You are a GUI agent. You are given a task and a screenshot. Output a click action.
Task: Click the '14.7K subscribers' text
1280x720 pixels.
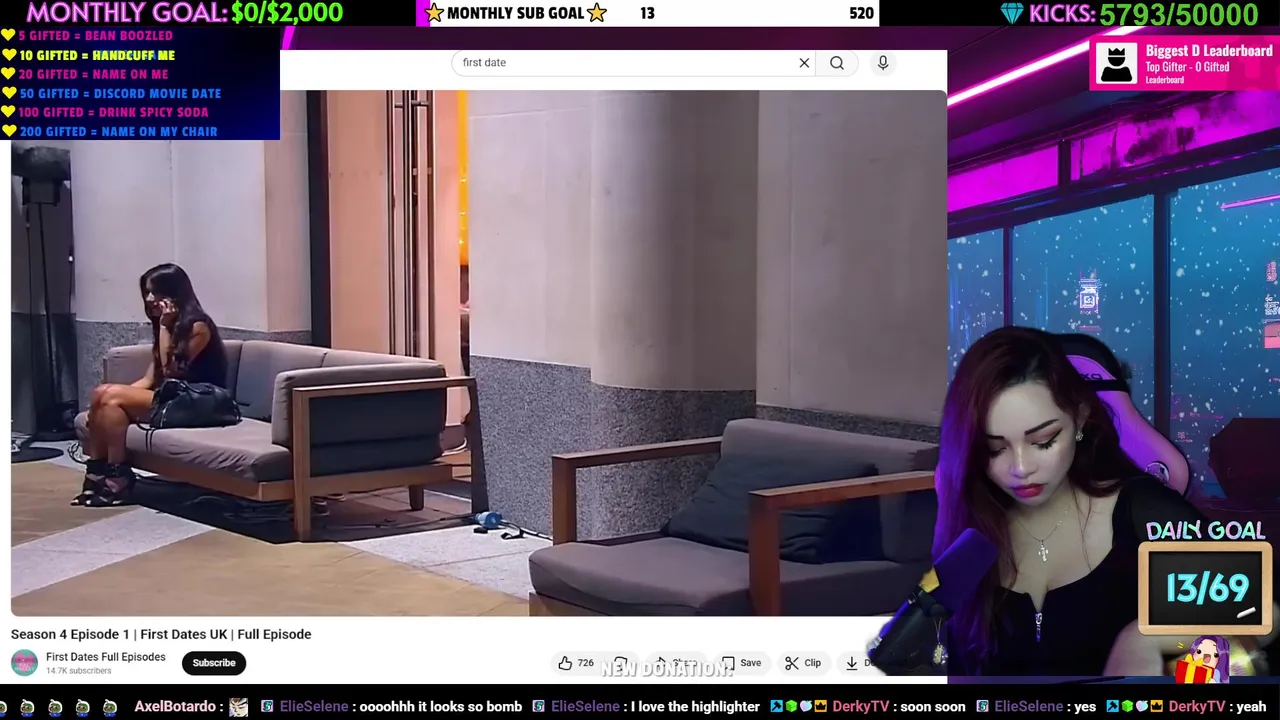[78, 671]
